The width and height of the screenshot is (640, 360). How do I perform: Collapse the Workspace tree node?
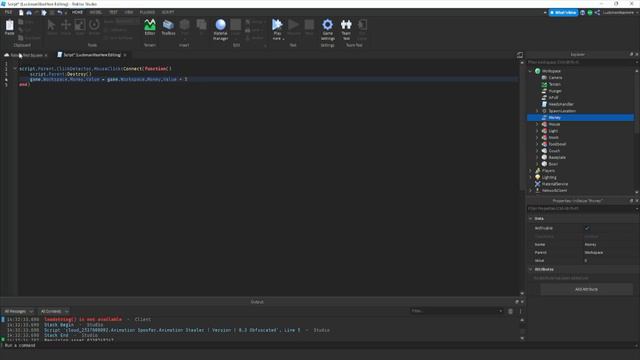click(531, 71)
